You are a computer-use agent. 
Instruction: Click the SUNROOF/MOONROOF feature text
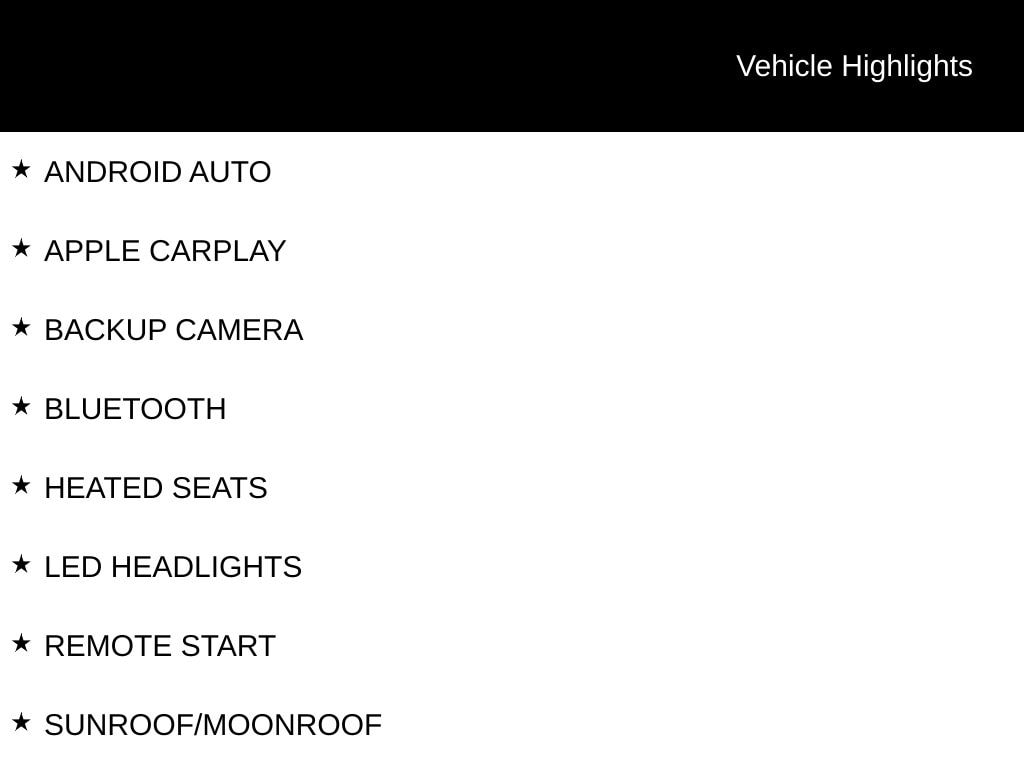click(213, 726)
